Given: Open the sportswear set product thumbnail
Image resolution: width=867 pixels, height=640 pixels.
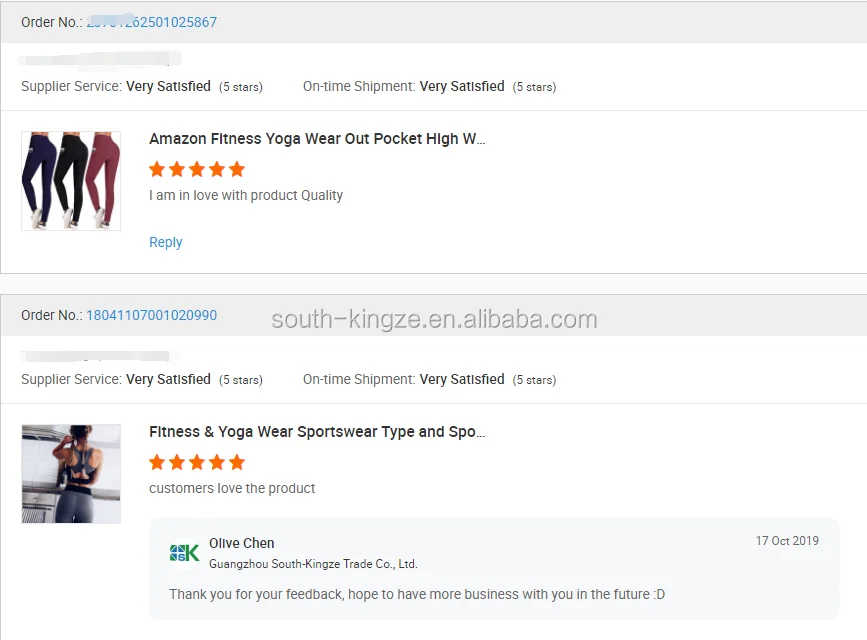Looking at the screenshot, I should pos(71,474).
